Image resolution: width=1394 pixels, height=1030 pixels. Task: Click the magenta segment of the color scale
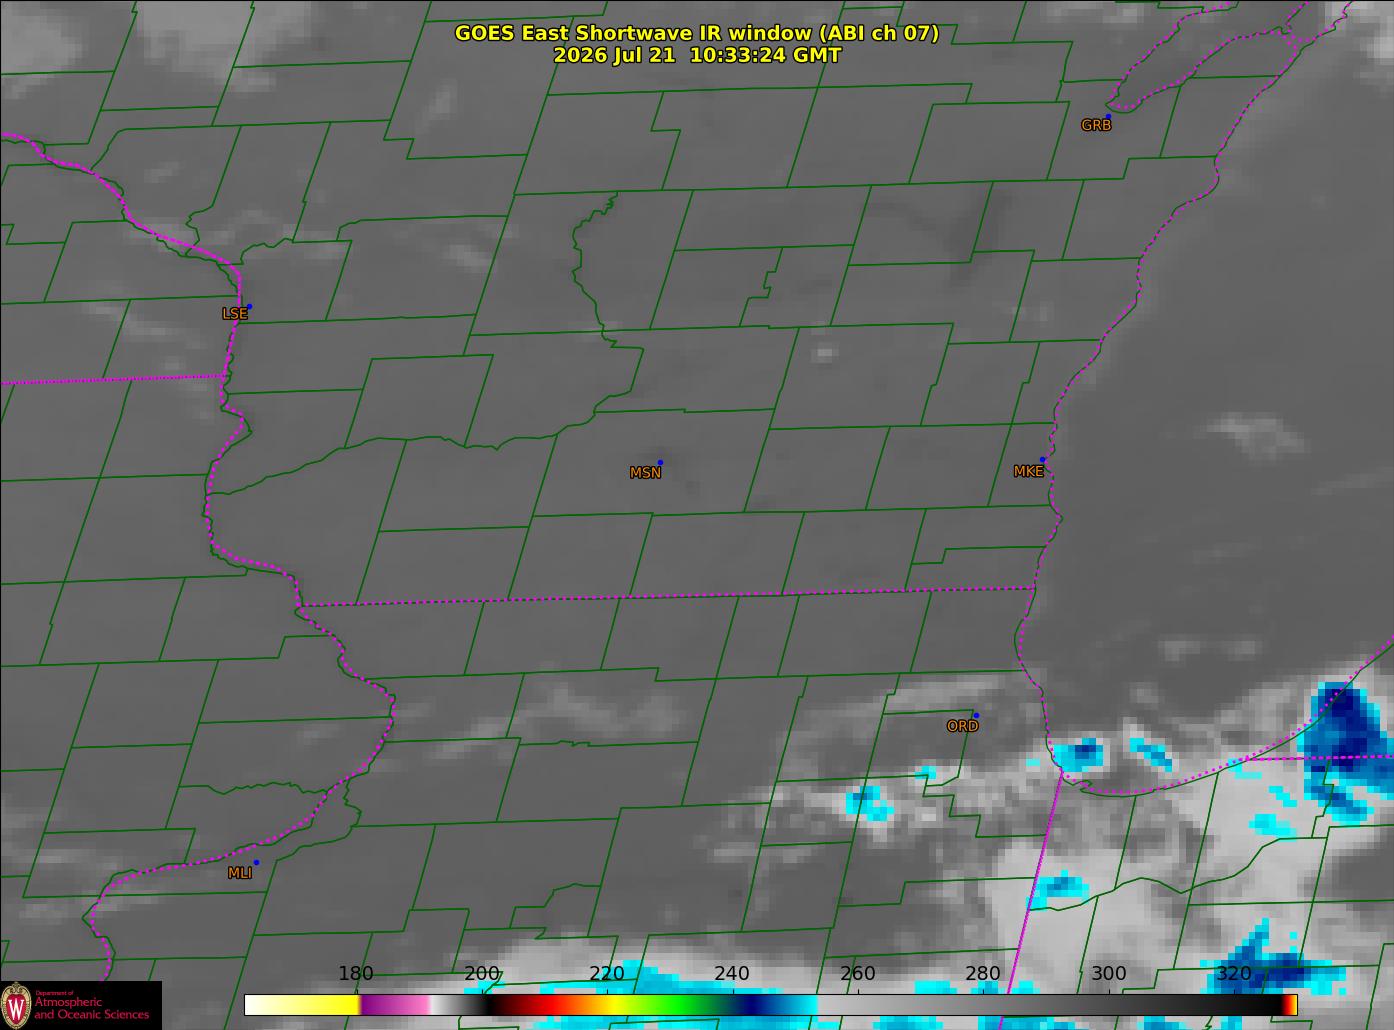point(394,1005)
